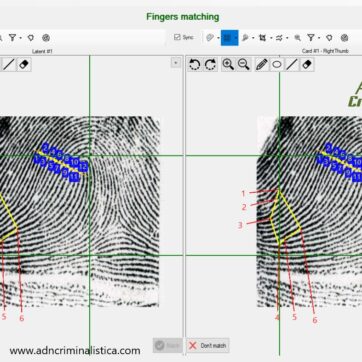Screen dimensions: 362x362
Task: Click the fingerprint overlay icon beside Sync
Action: click(210, 38)
